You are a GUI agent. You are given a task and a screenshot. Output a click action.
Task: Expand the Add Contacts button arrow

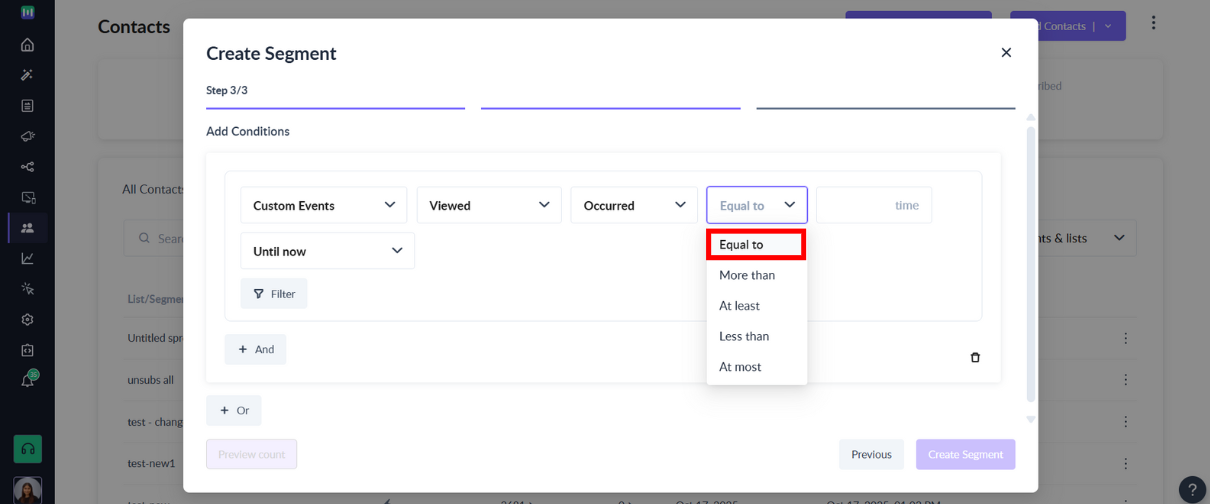[1108, 26]
